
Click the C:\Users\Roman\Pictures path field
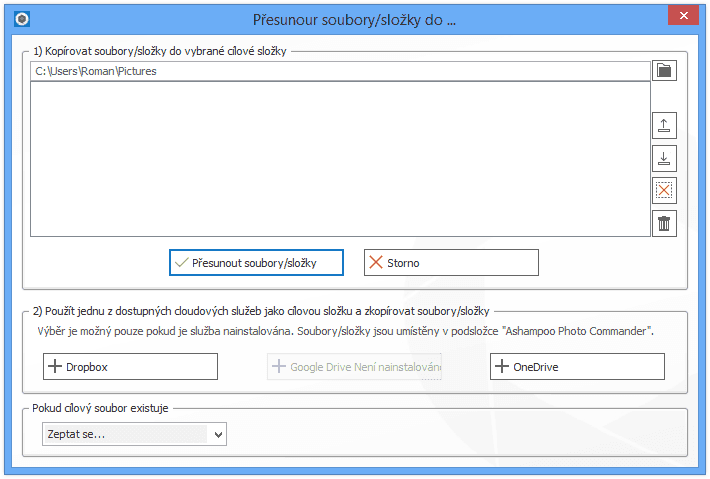click(x=341, y=71)
